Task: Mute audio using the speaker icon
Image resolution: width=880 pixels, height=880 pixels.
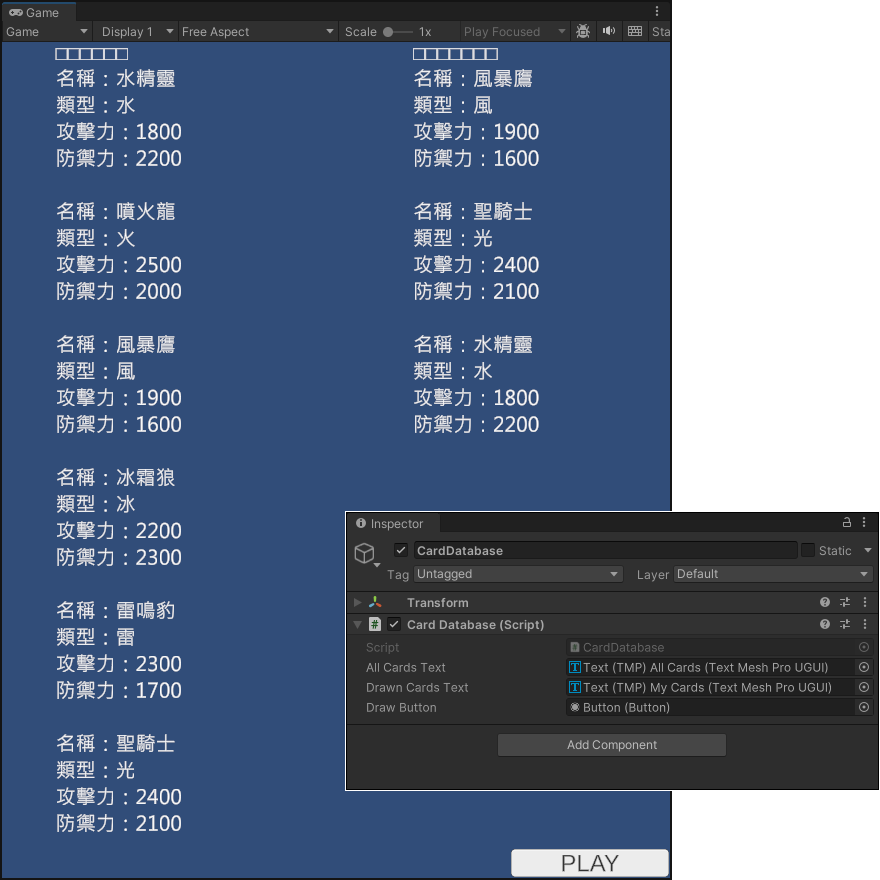Action: tap(610, 31)
